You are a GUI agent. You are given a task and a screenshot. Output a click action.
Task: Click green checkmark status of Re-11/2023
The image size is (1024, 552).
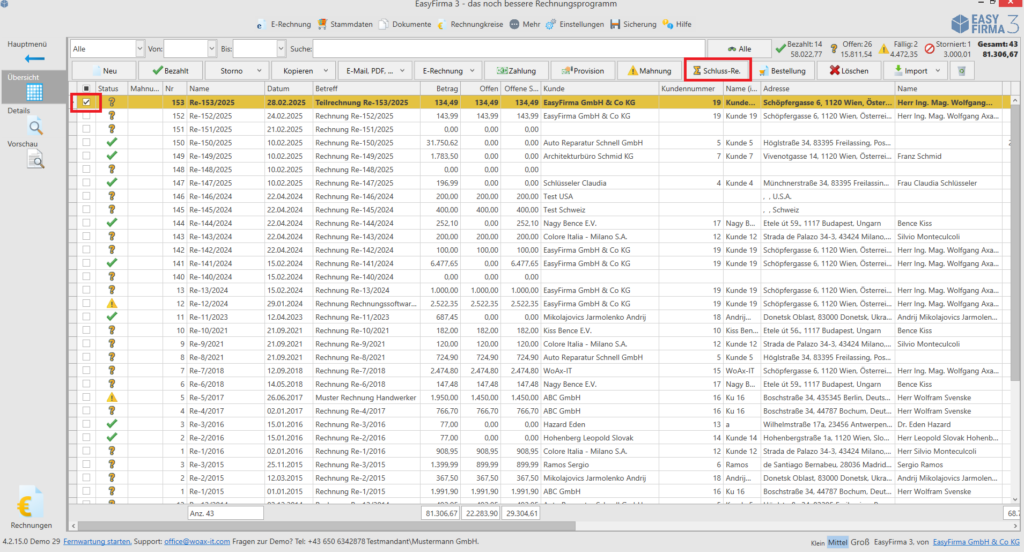coord(112,317)
